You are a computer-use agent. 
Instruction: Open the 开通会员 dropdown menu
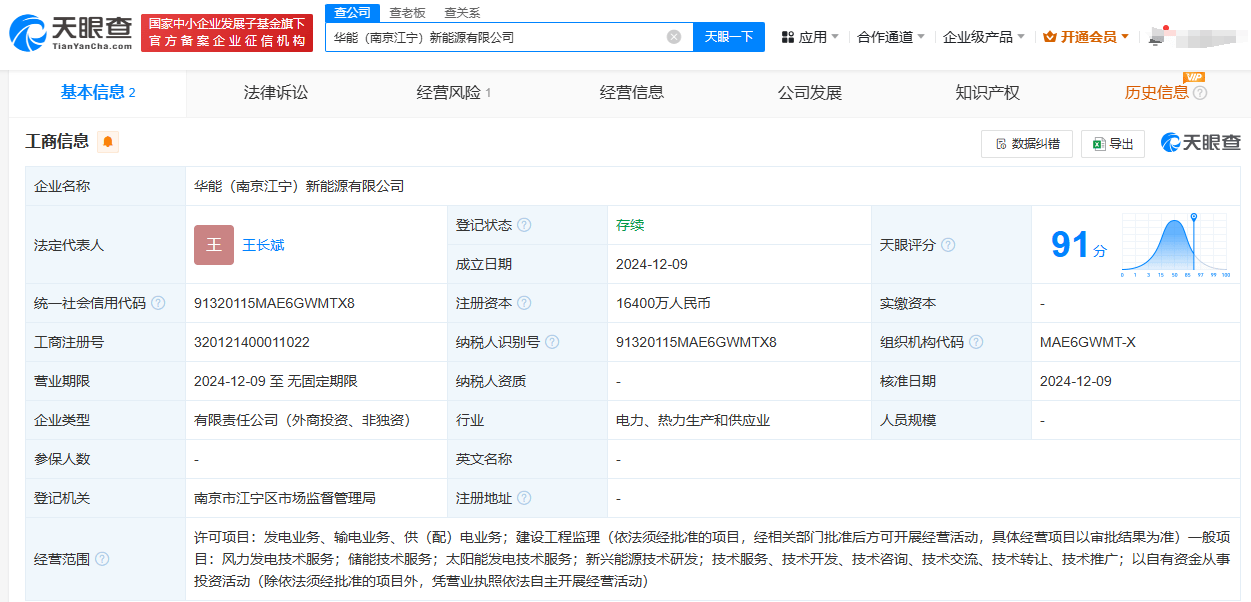[1086, 35]
